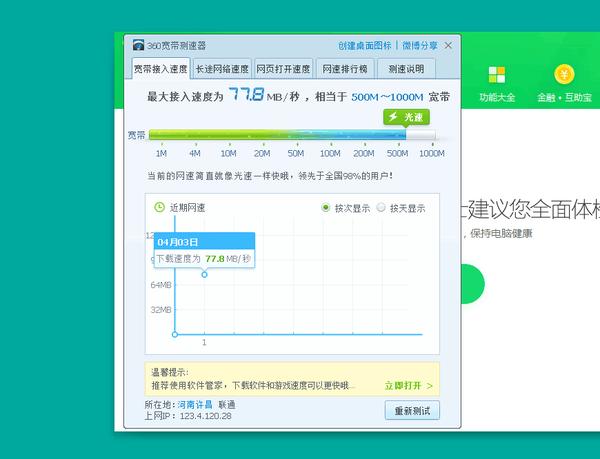Select 按天显示 radio button
Image resolution: width=600 pixels, height=459 pixels.
coord(381,208)
